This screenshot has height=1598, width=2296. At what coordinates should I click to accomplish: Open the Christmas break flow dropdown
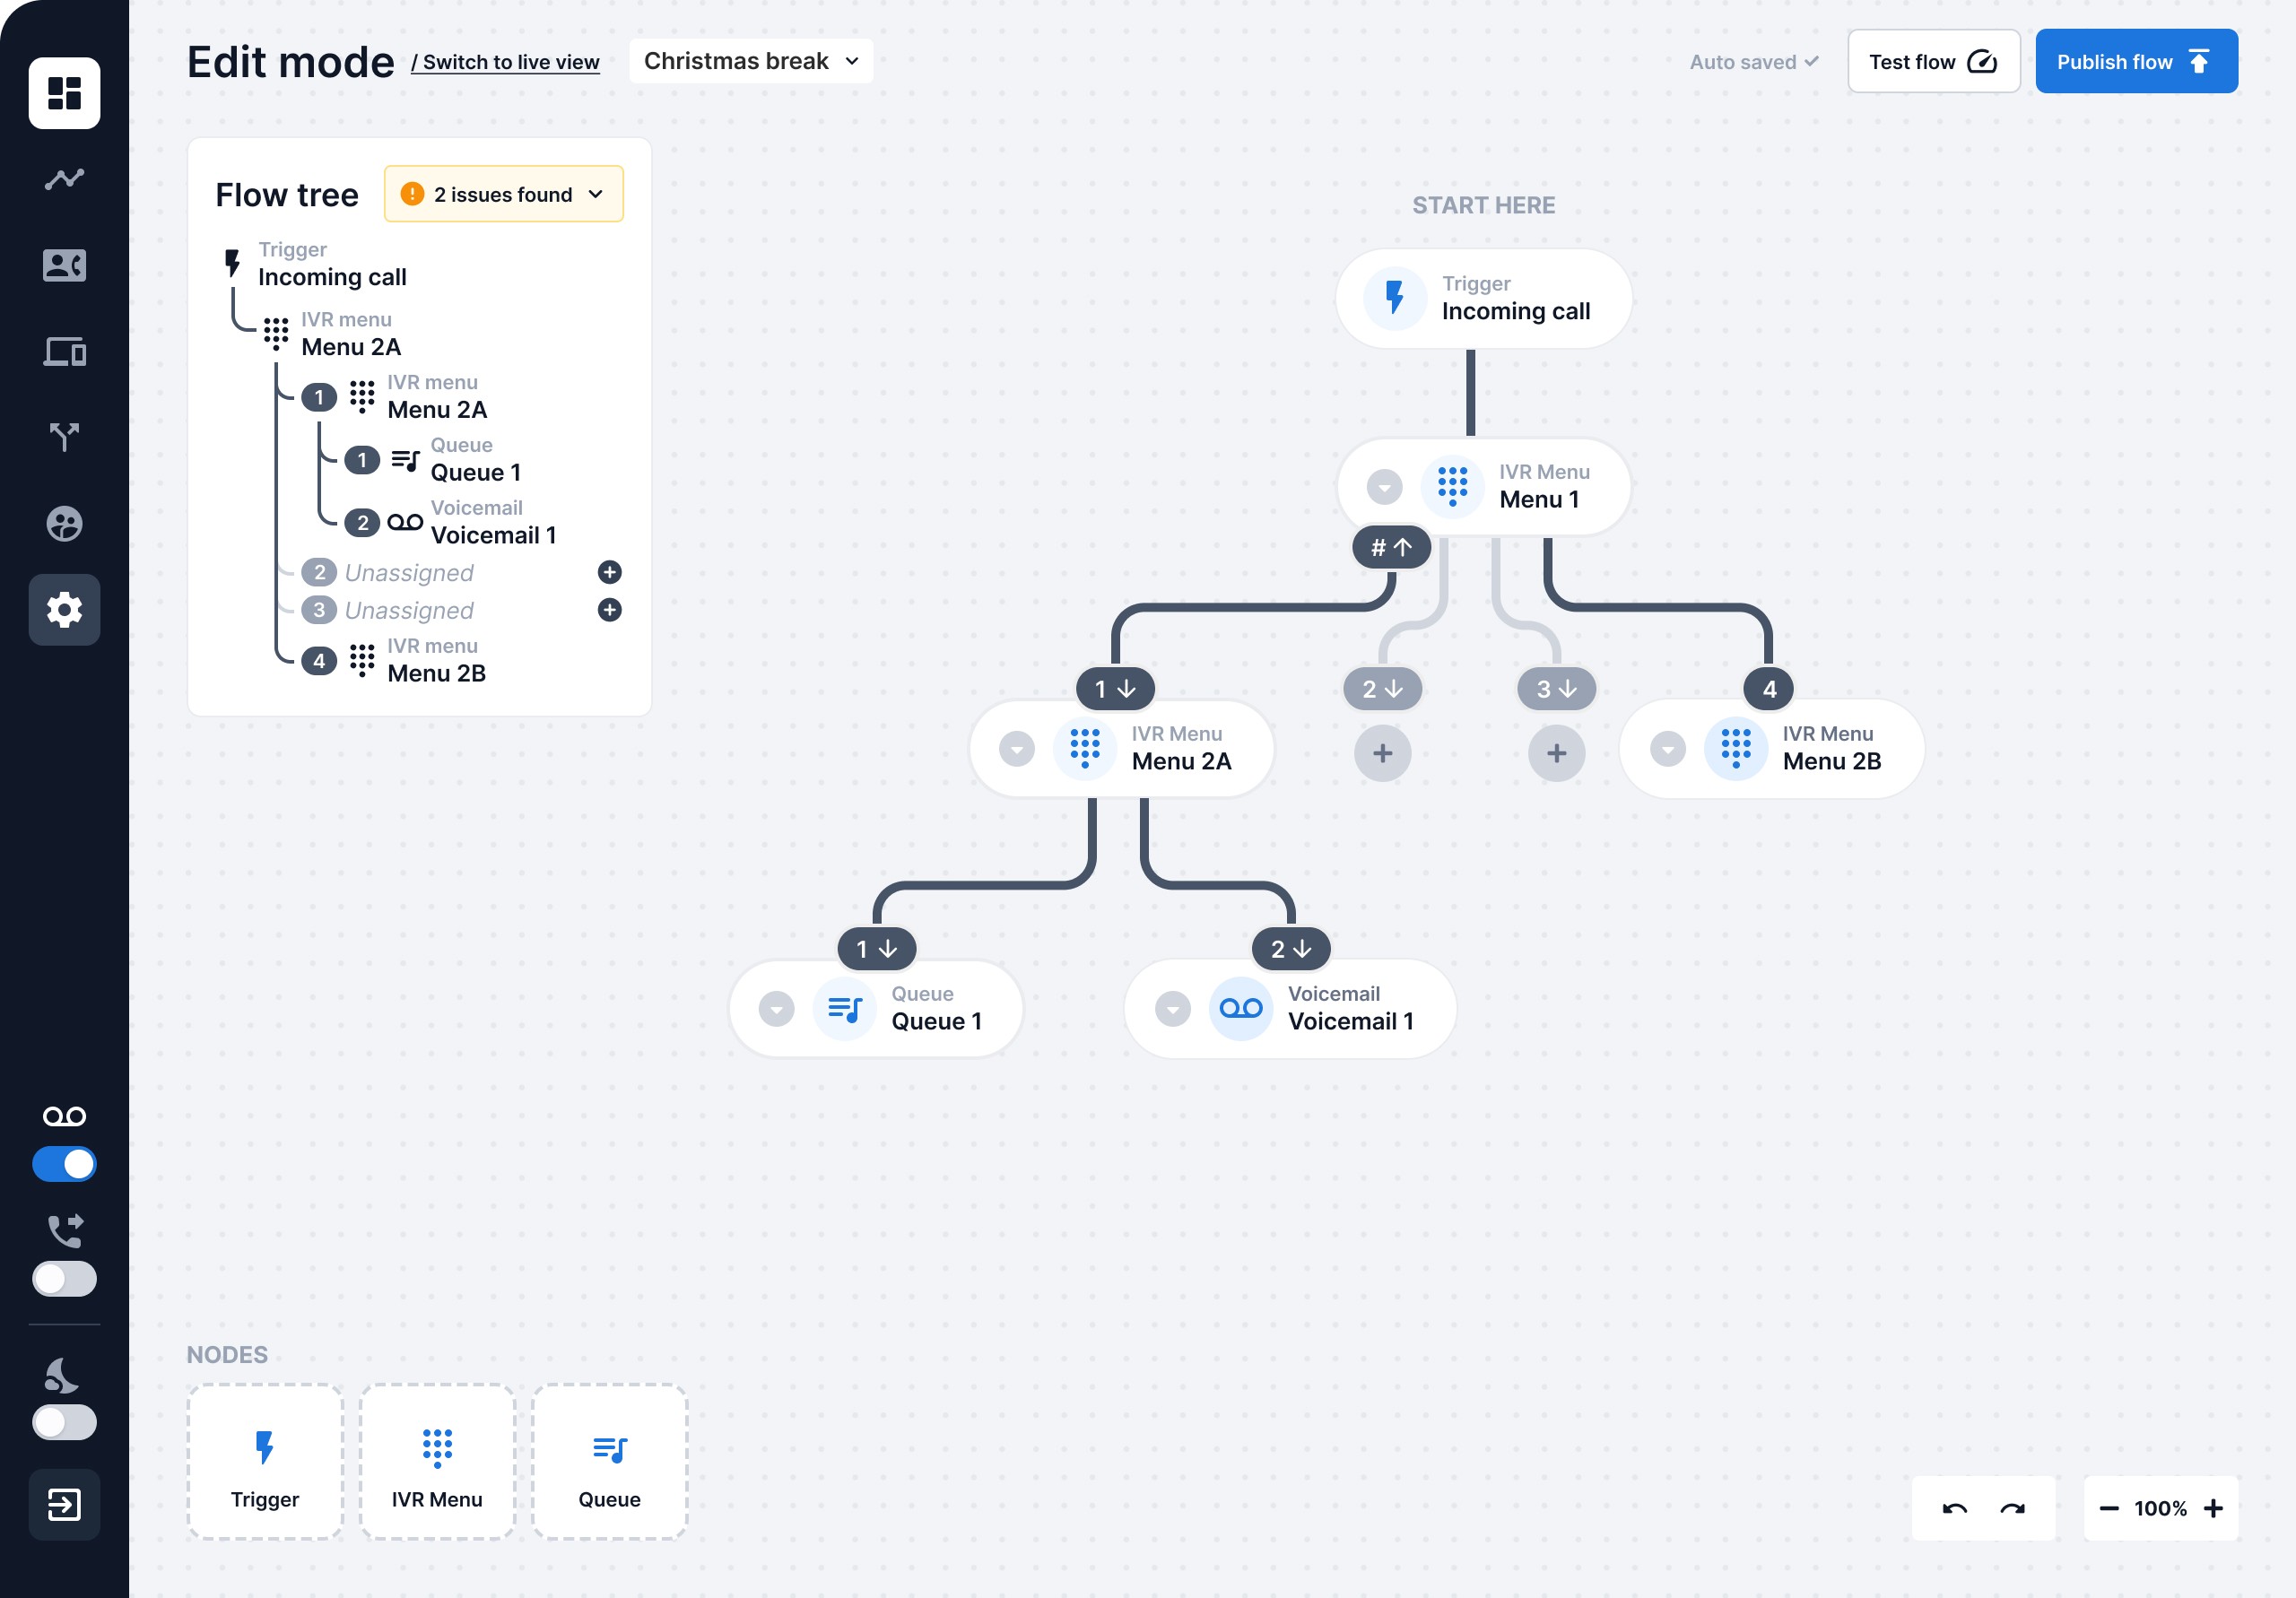click(x=751, y=61)
